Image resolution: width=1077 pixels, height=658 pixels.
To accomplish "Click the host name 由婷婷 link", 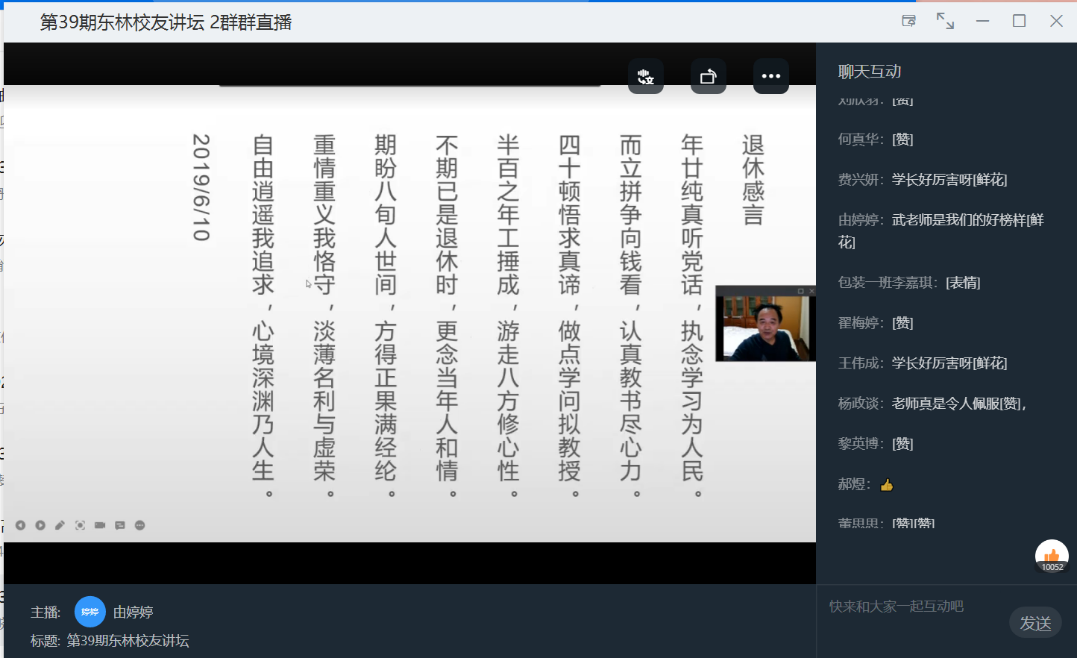I will [x=133, y=611].
